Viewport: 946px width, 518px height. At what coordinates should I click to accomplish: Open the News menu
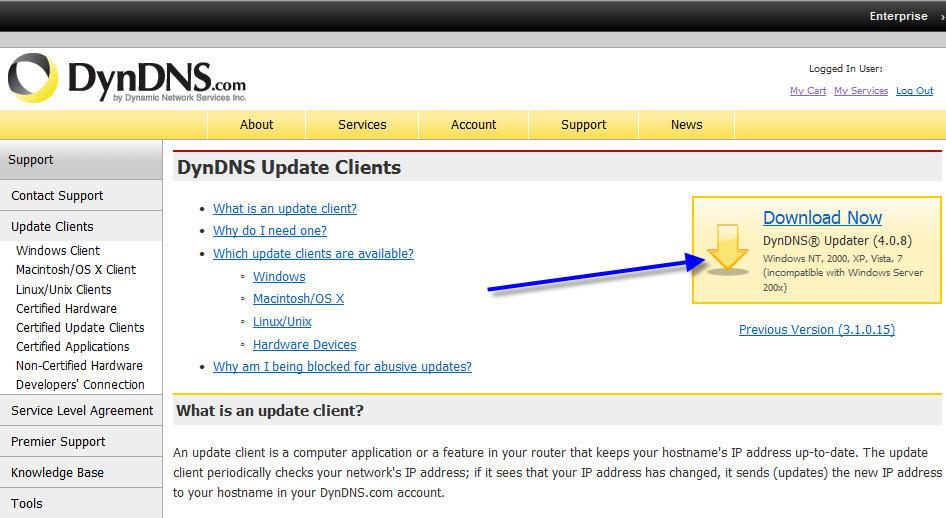(687, 125)
